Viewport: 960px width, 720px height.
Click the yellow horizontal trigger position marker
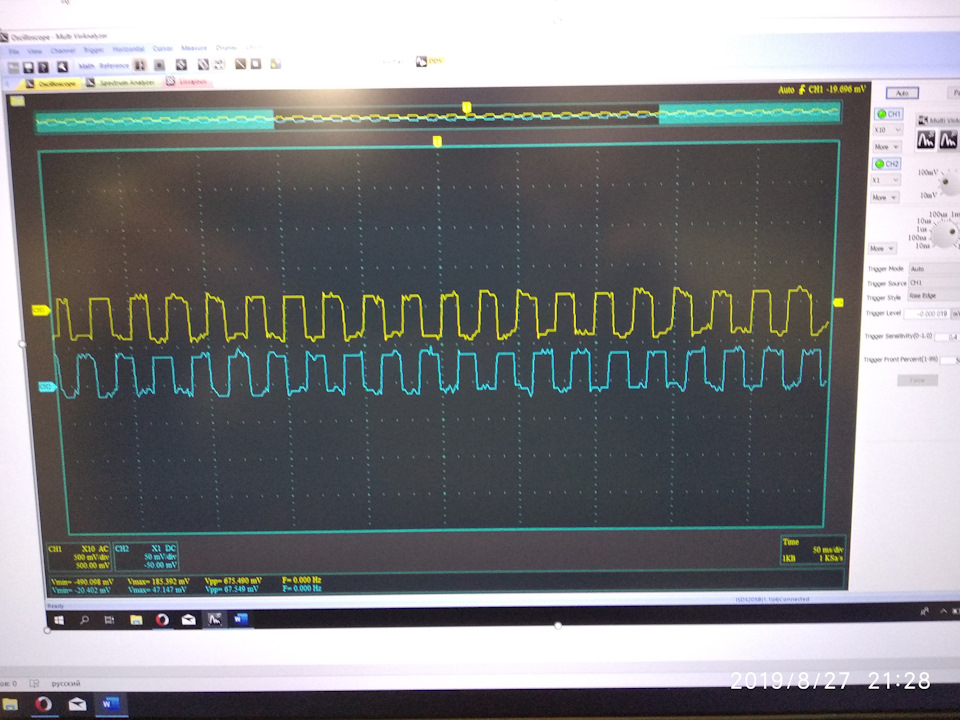pos(437,142)
